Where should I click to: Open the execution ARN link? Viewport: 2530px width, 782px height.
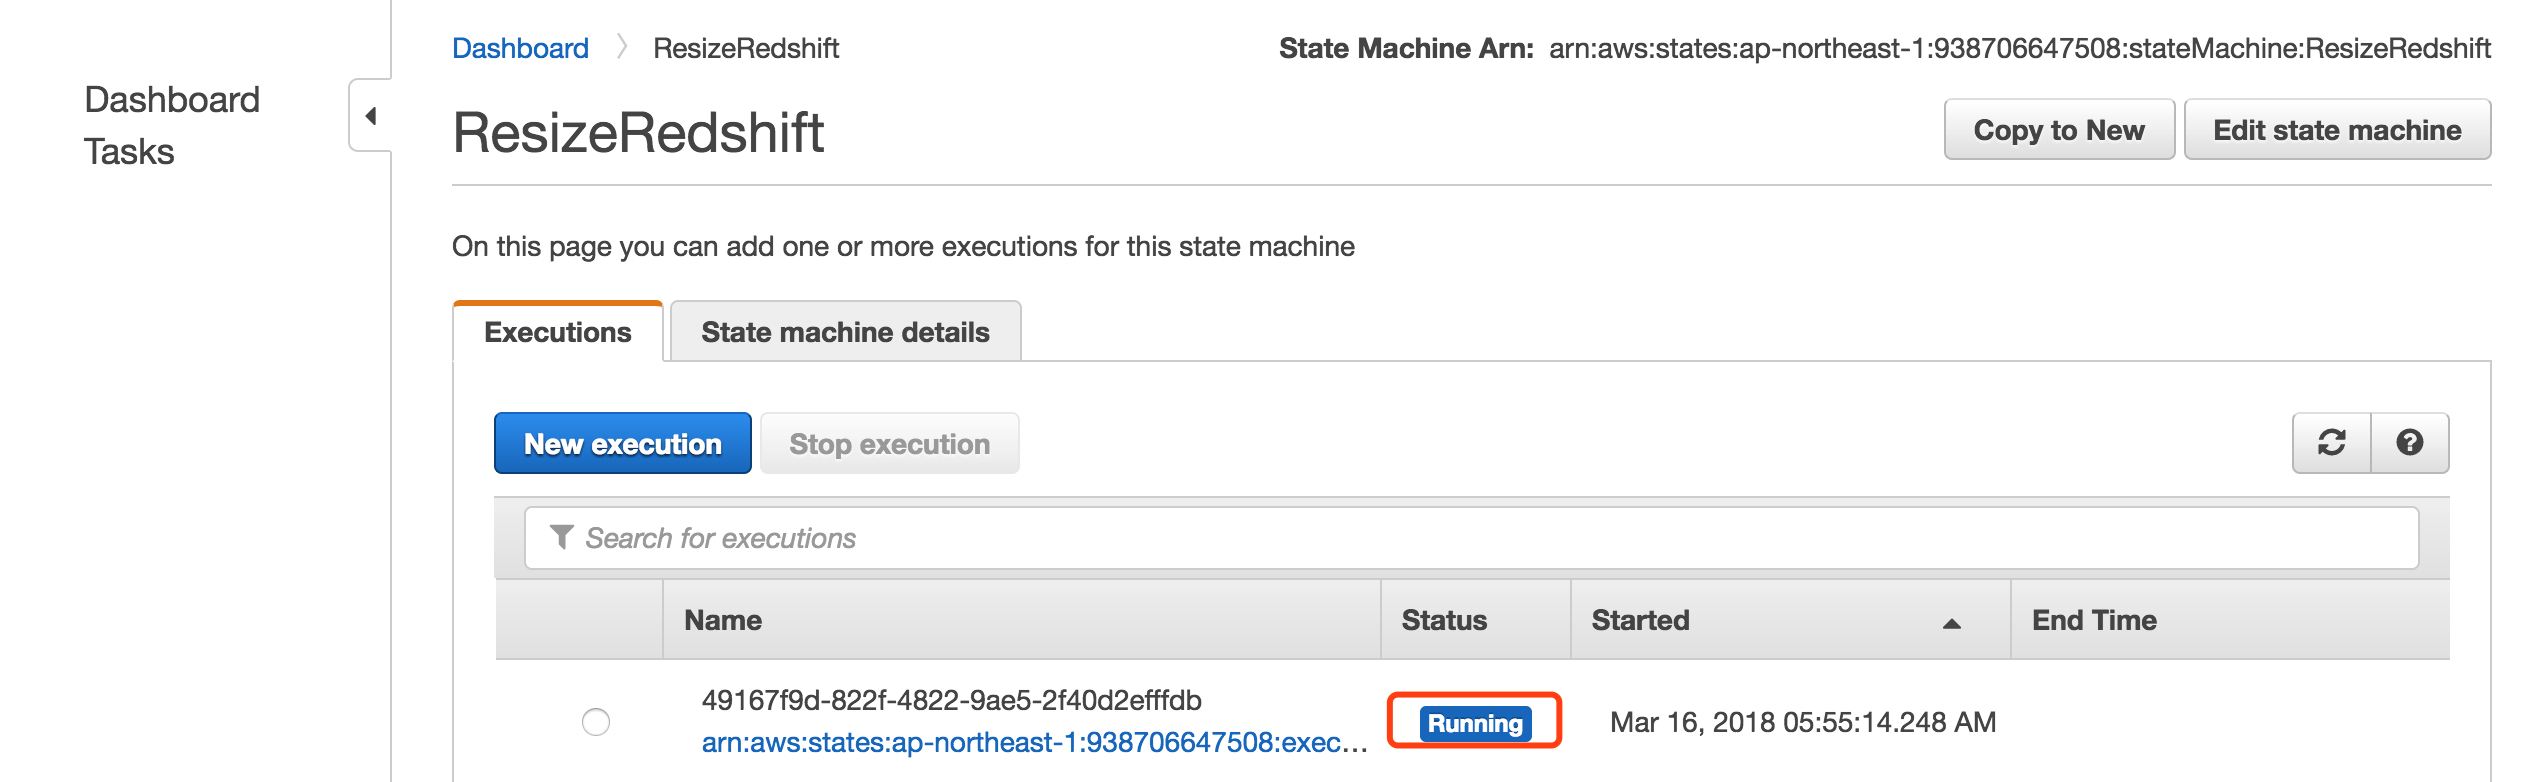click(1034, 742)
